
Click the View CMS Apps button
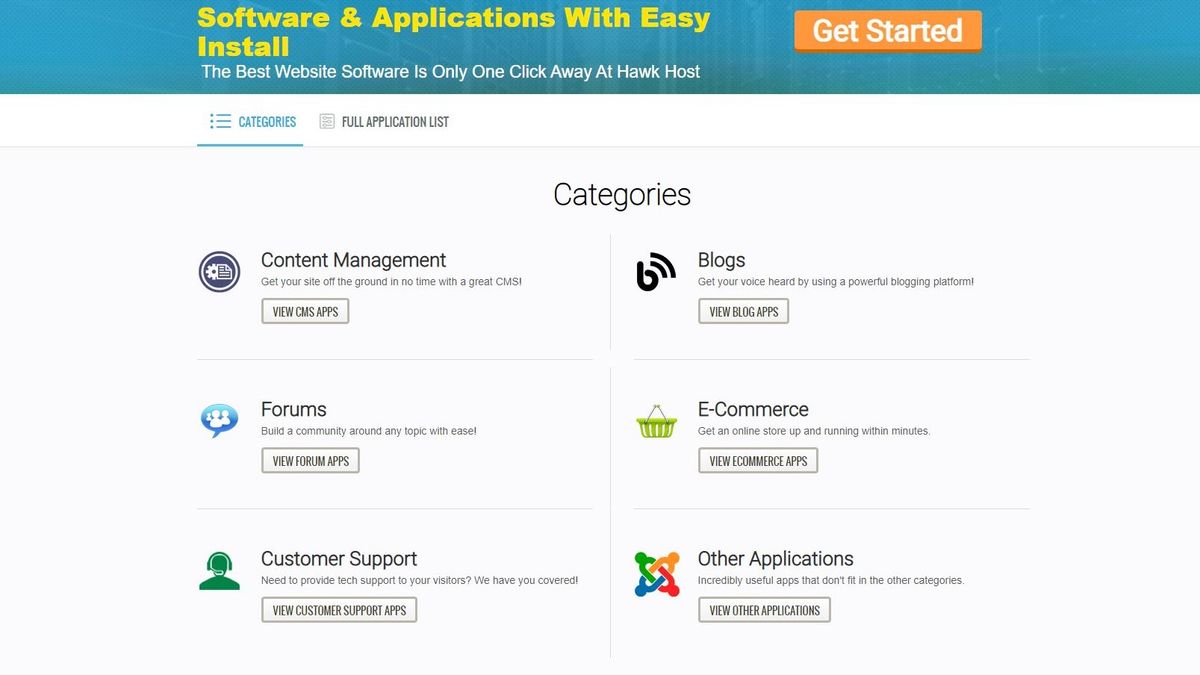click(305, 312)
